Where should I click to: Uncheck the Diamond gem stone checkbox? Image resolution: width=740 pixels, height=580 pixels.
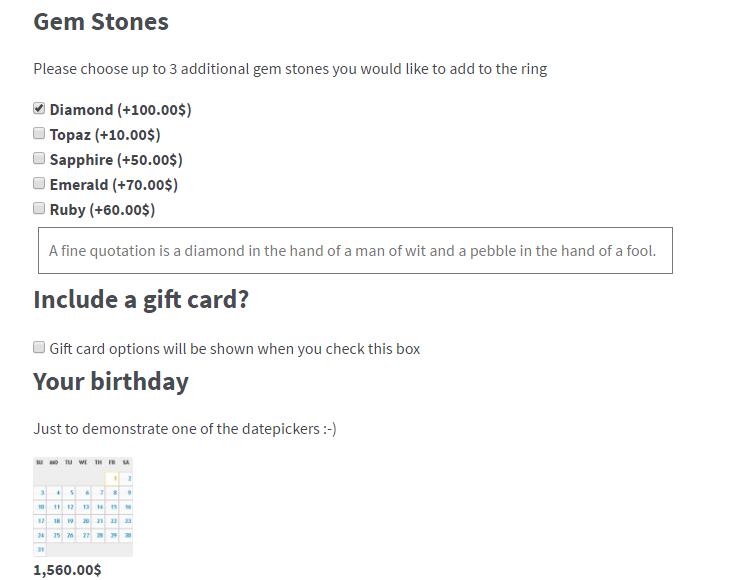coord(39,109)
